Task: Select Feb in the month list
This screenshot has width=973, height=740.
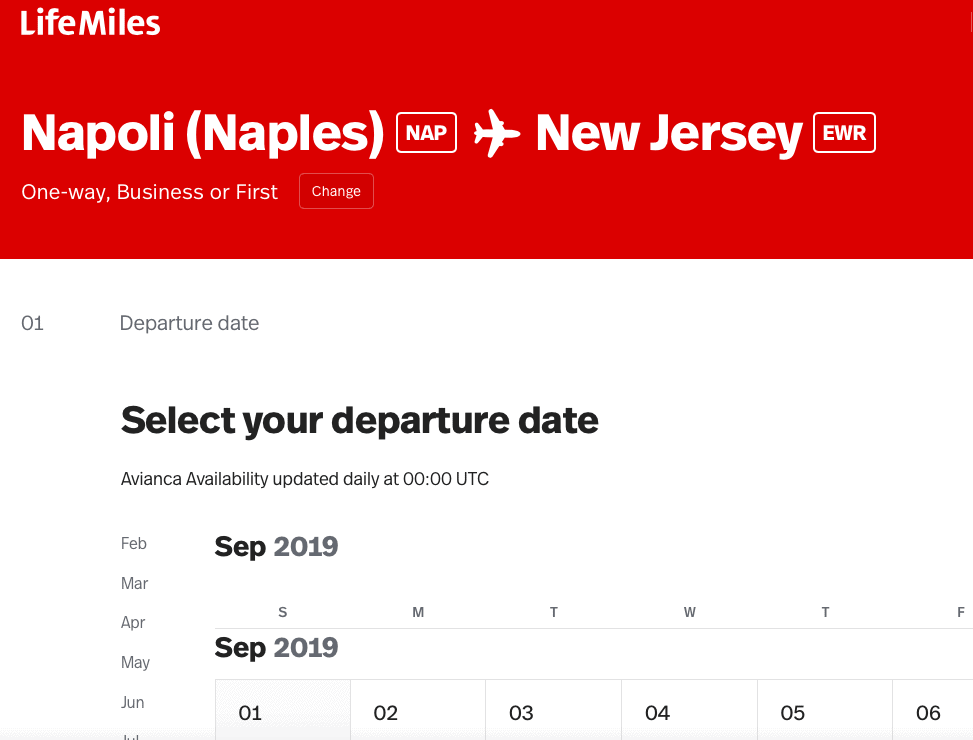Action: click(x=133, y=543)
